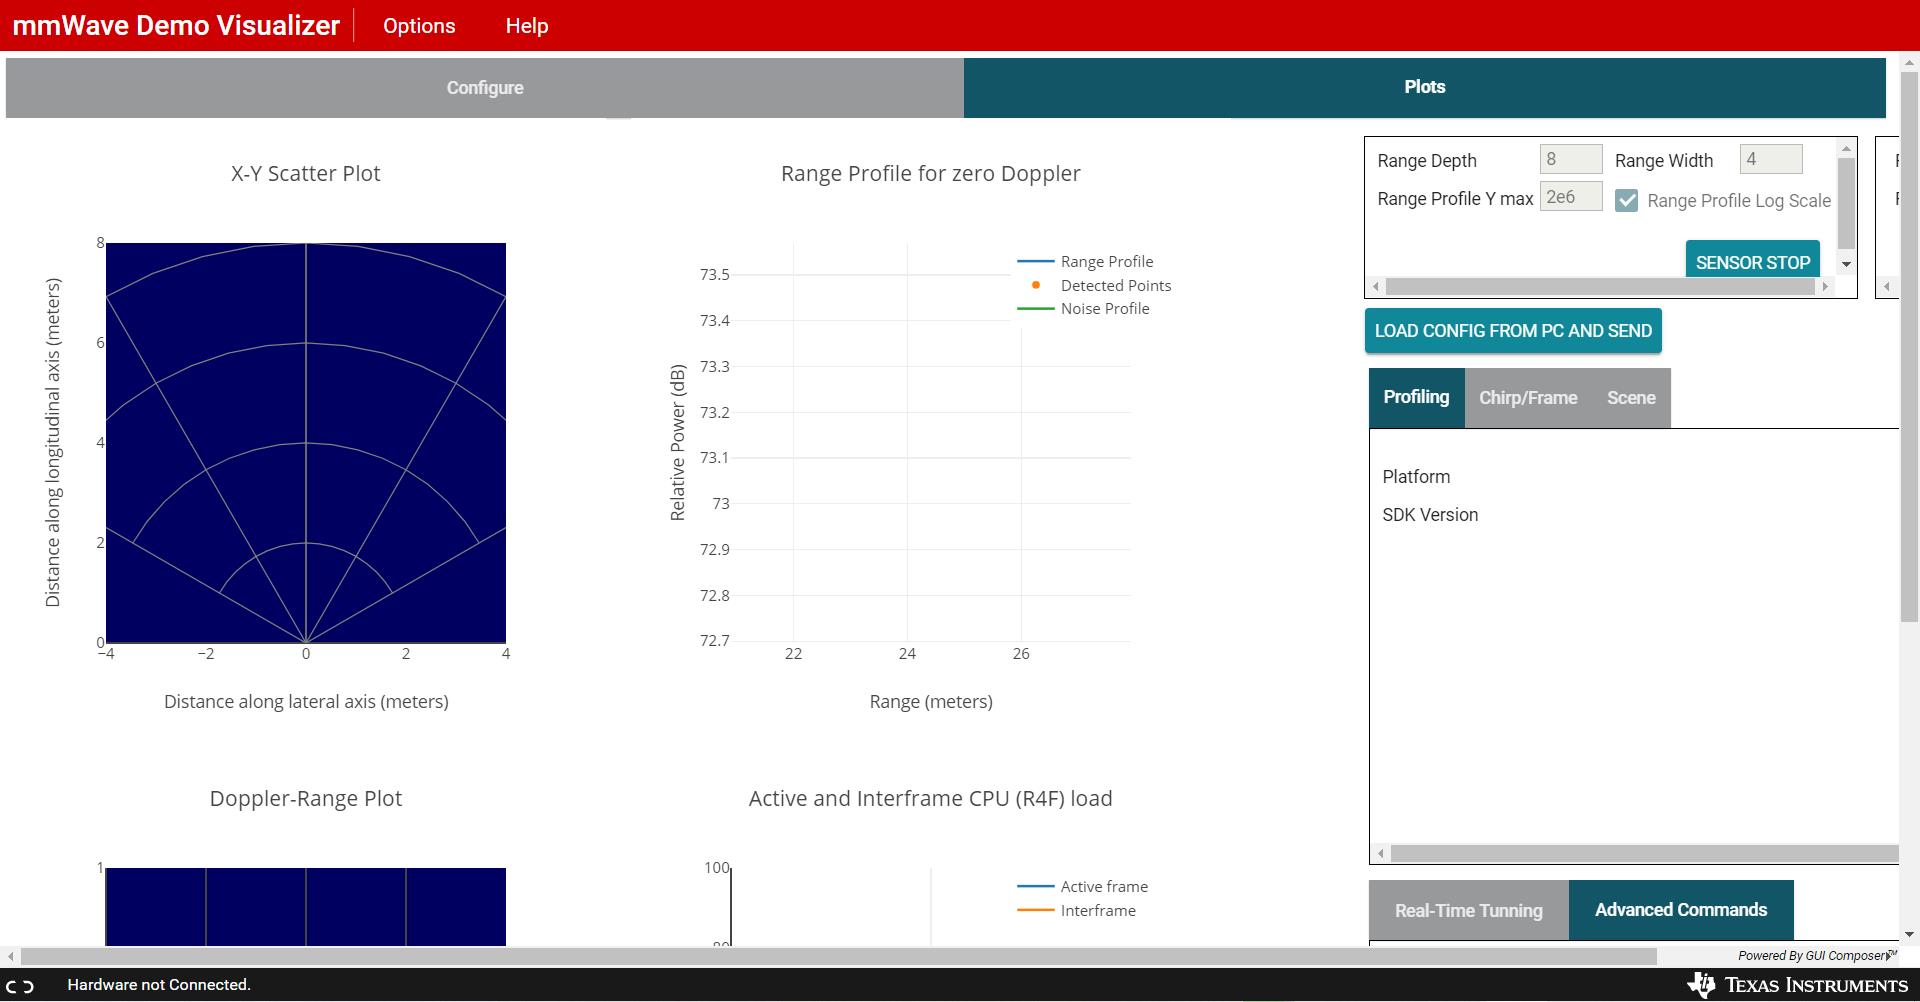Select the Plots tab

click(x=1425, y=88)
